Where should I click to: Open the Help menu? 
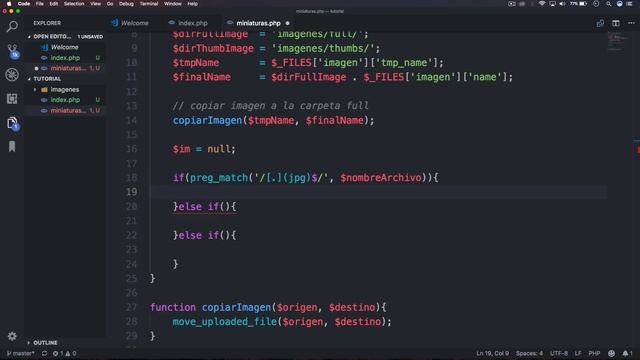193,4
